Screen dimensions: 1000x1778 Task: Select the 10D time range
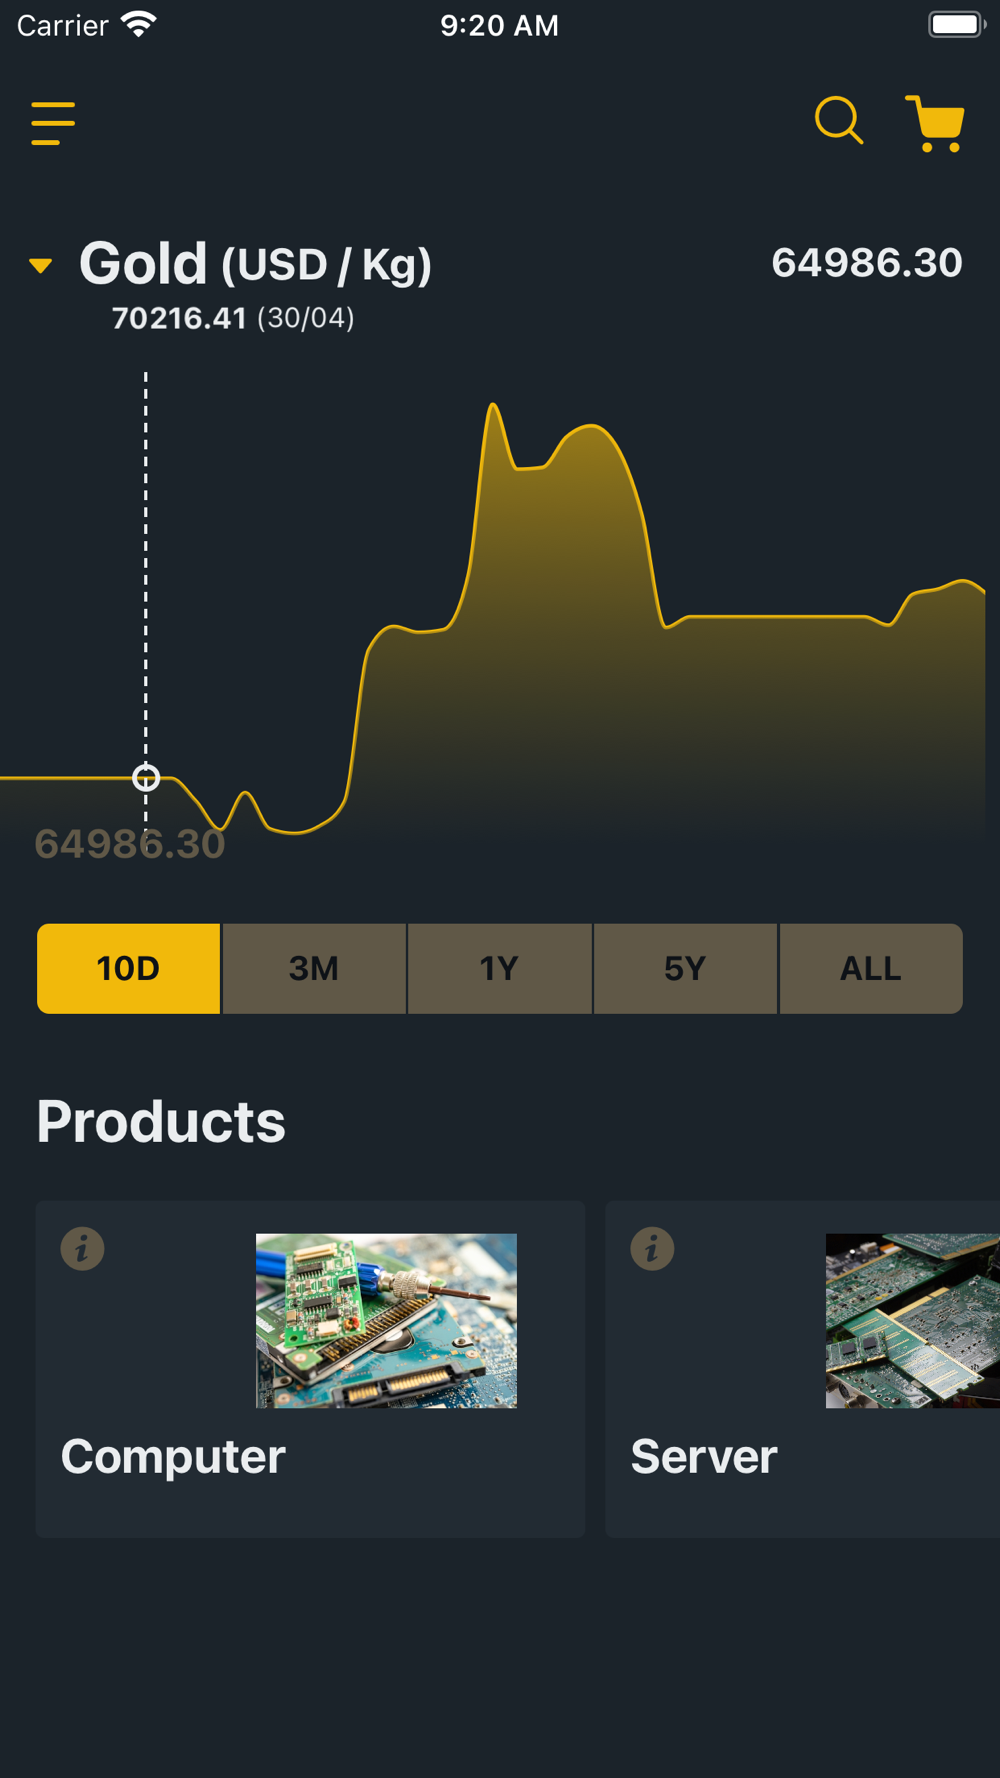[128, 968]
